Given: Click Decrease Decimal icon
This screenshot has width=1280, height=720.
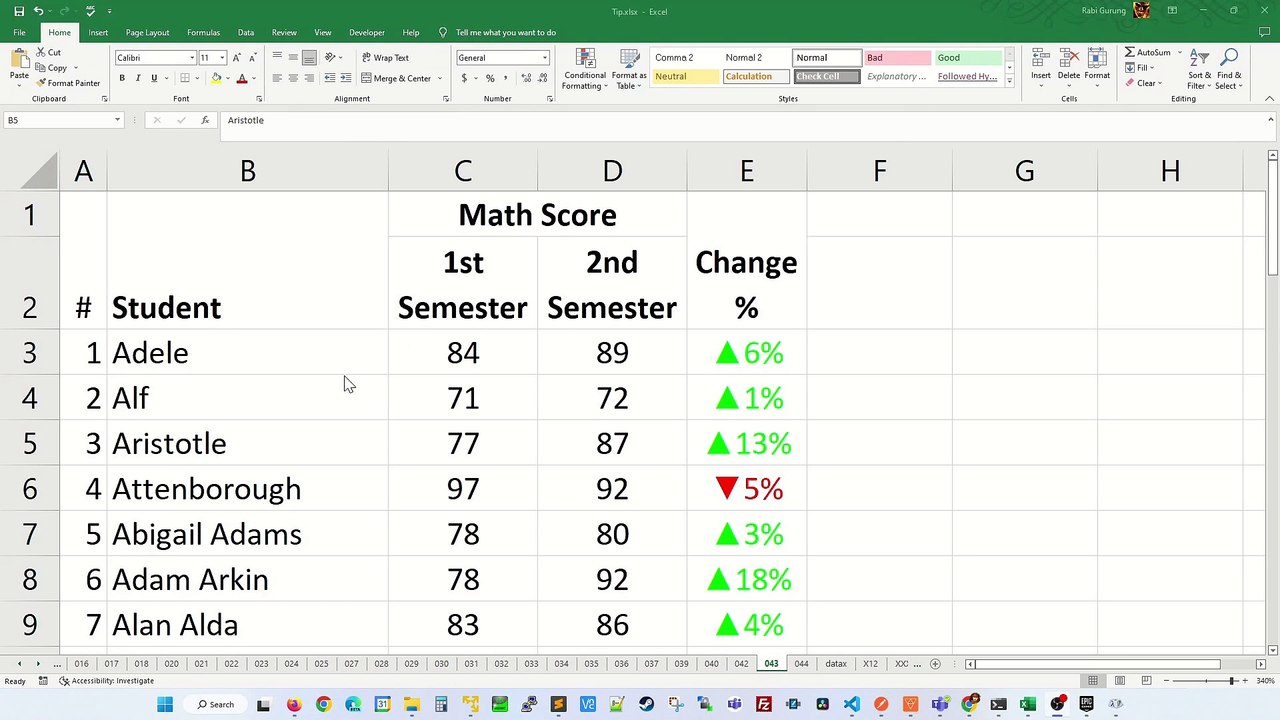Looking at the screenshot, I should point(543,78).
